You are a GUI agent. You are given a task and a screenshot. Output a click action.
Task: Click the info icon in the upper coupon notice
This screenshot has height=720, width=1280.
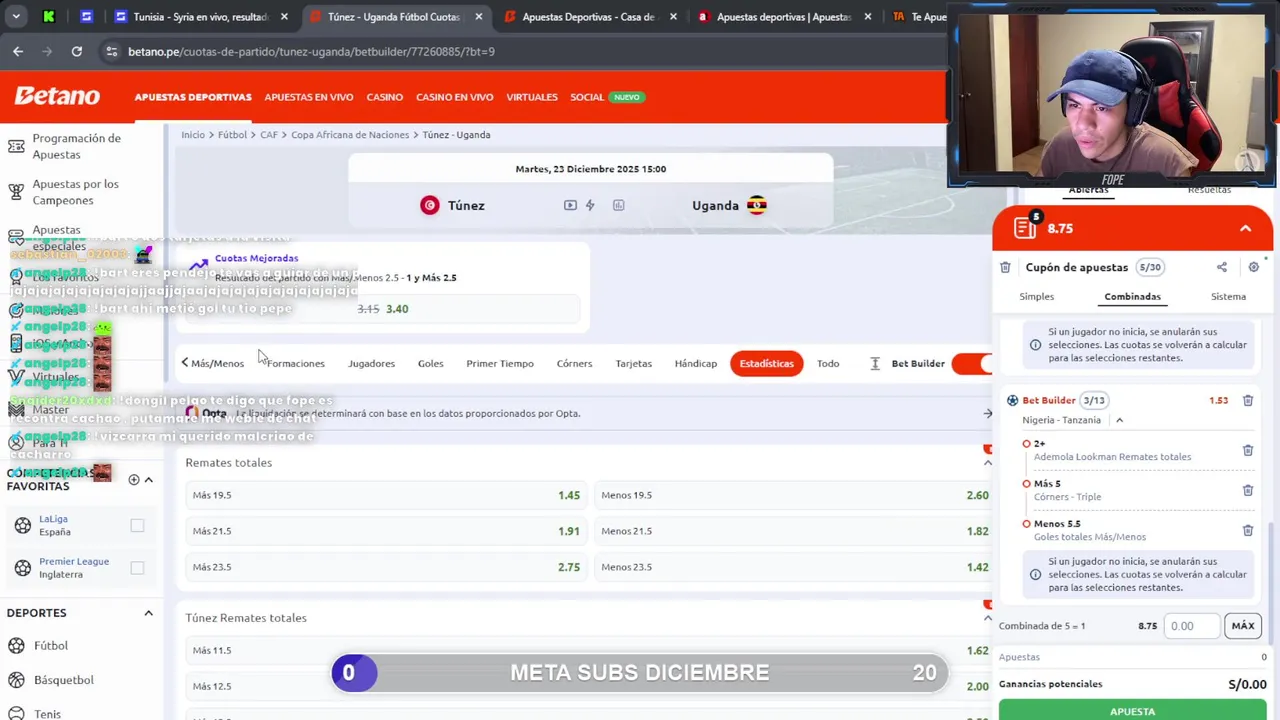click(1035, 344)
